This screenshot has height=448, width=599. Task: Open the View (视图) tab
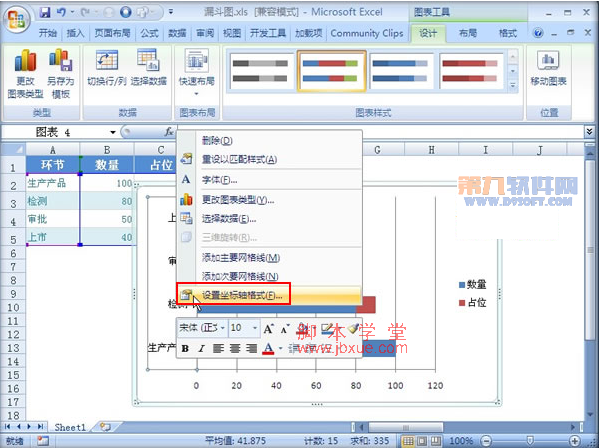(x=232, y=34)
